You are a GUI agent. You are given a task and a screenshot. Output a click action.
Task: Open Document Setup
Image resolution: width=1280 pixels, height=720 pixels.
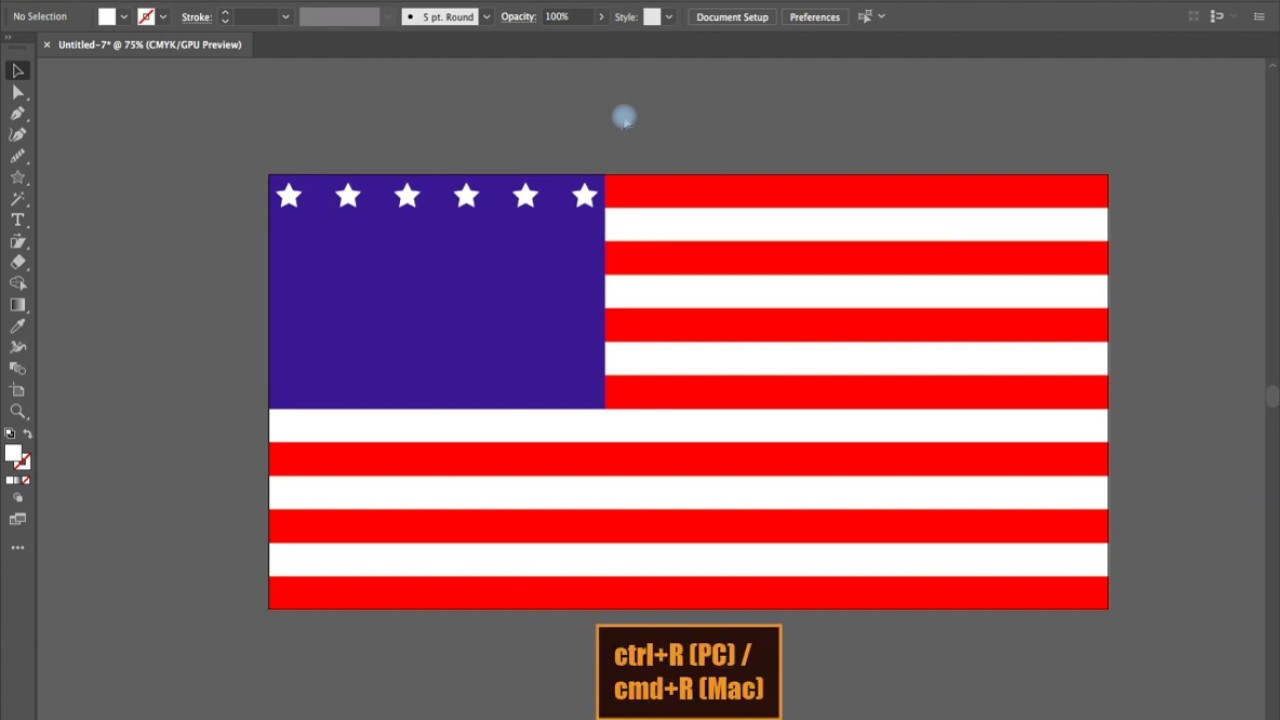(x=732, y=17)
